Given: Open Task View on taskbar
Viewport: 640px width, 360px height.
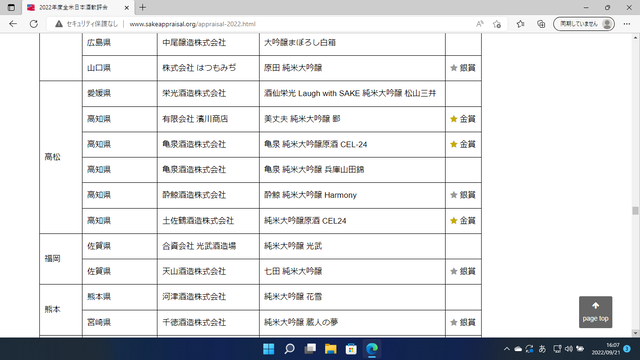Looking at the screenshot, I should [x=310, y=349].
